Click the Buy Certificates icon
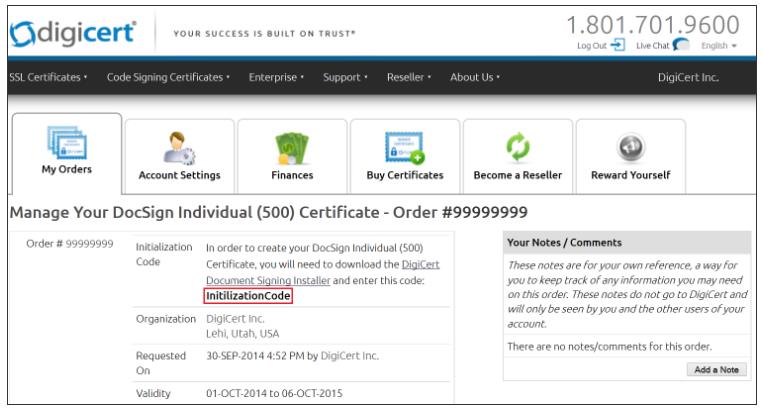Screen dimensions: 762x410 (404, 147)
